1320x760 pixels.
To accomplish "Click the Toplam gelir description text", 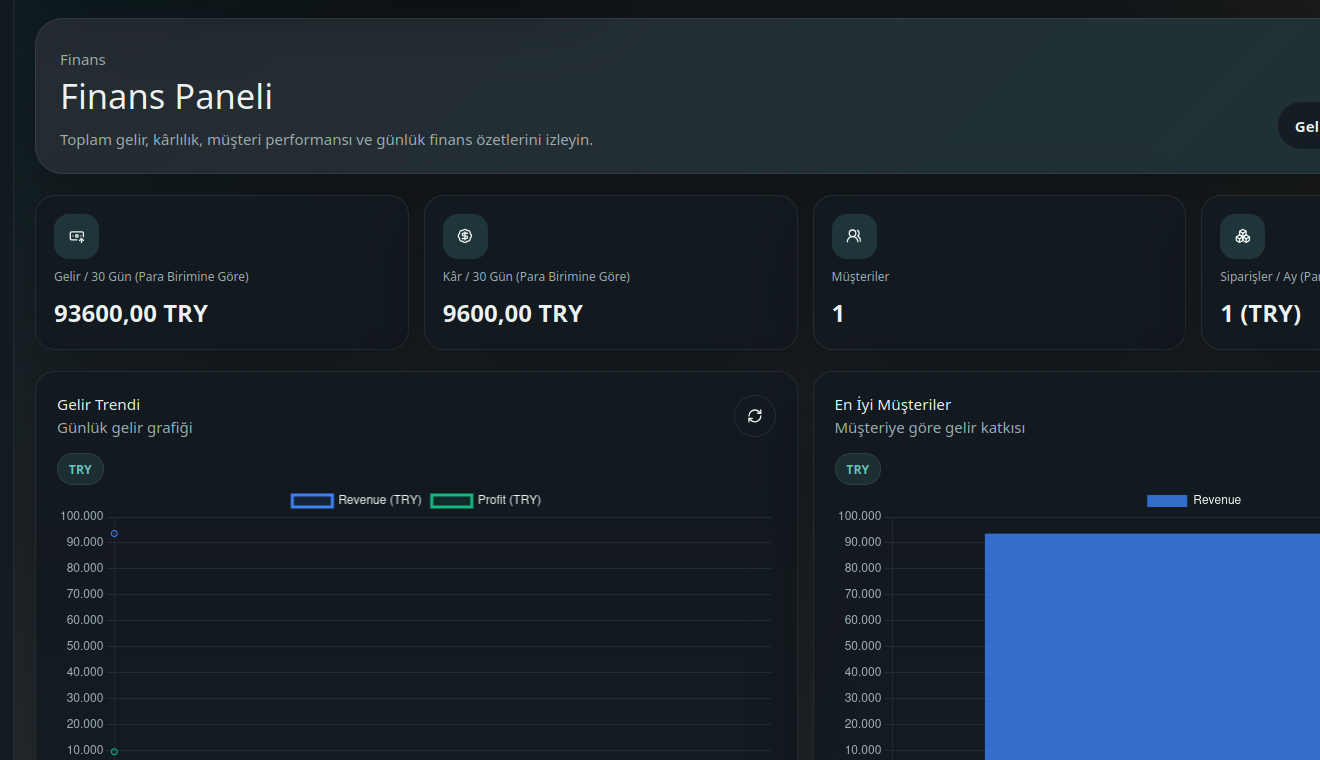I will pos(327,140).
